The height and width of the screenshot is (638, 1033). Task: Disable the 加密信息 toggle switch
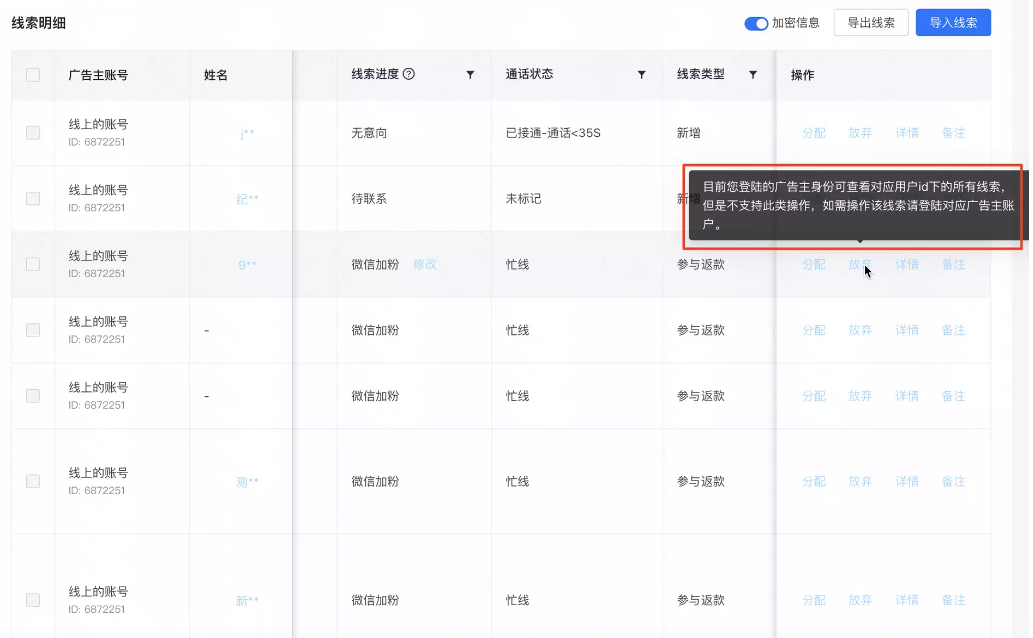(x=757, y=22)
